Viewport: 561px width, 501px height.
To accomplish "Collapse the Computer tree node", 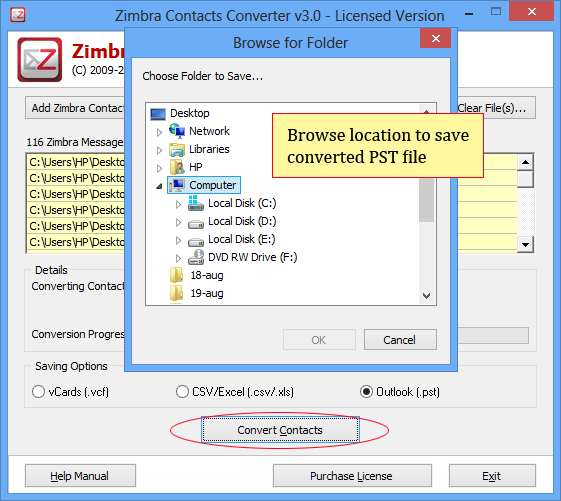I will click(159, 186).
